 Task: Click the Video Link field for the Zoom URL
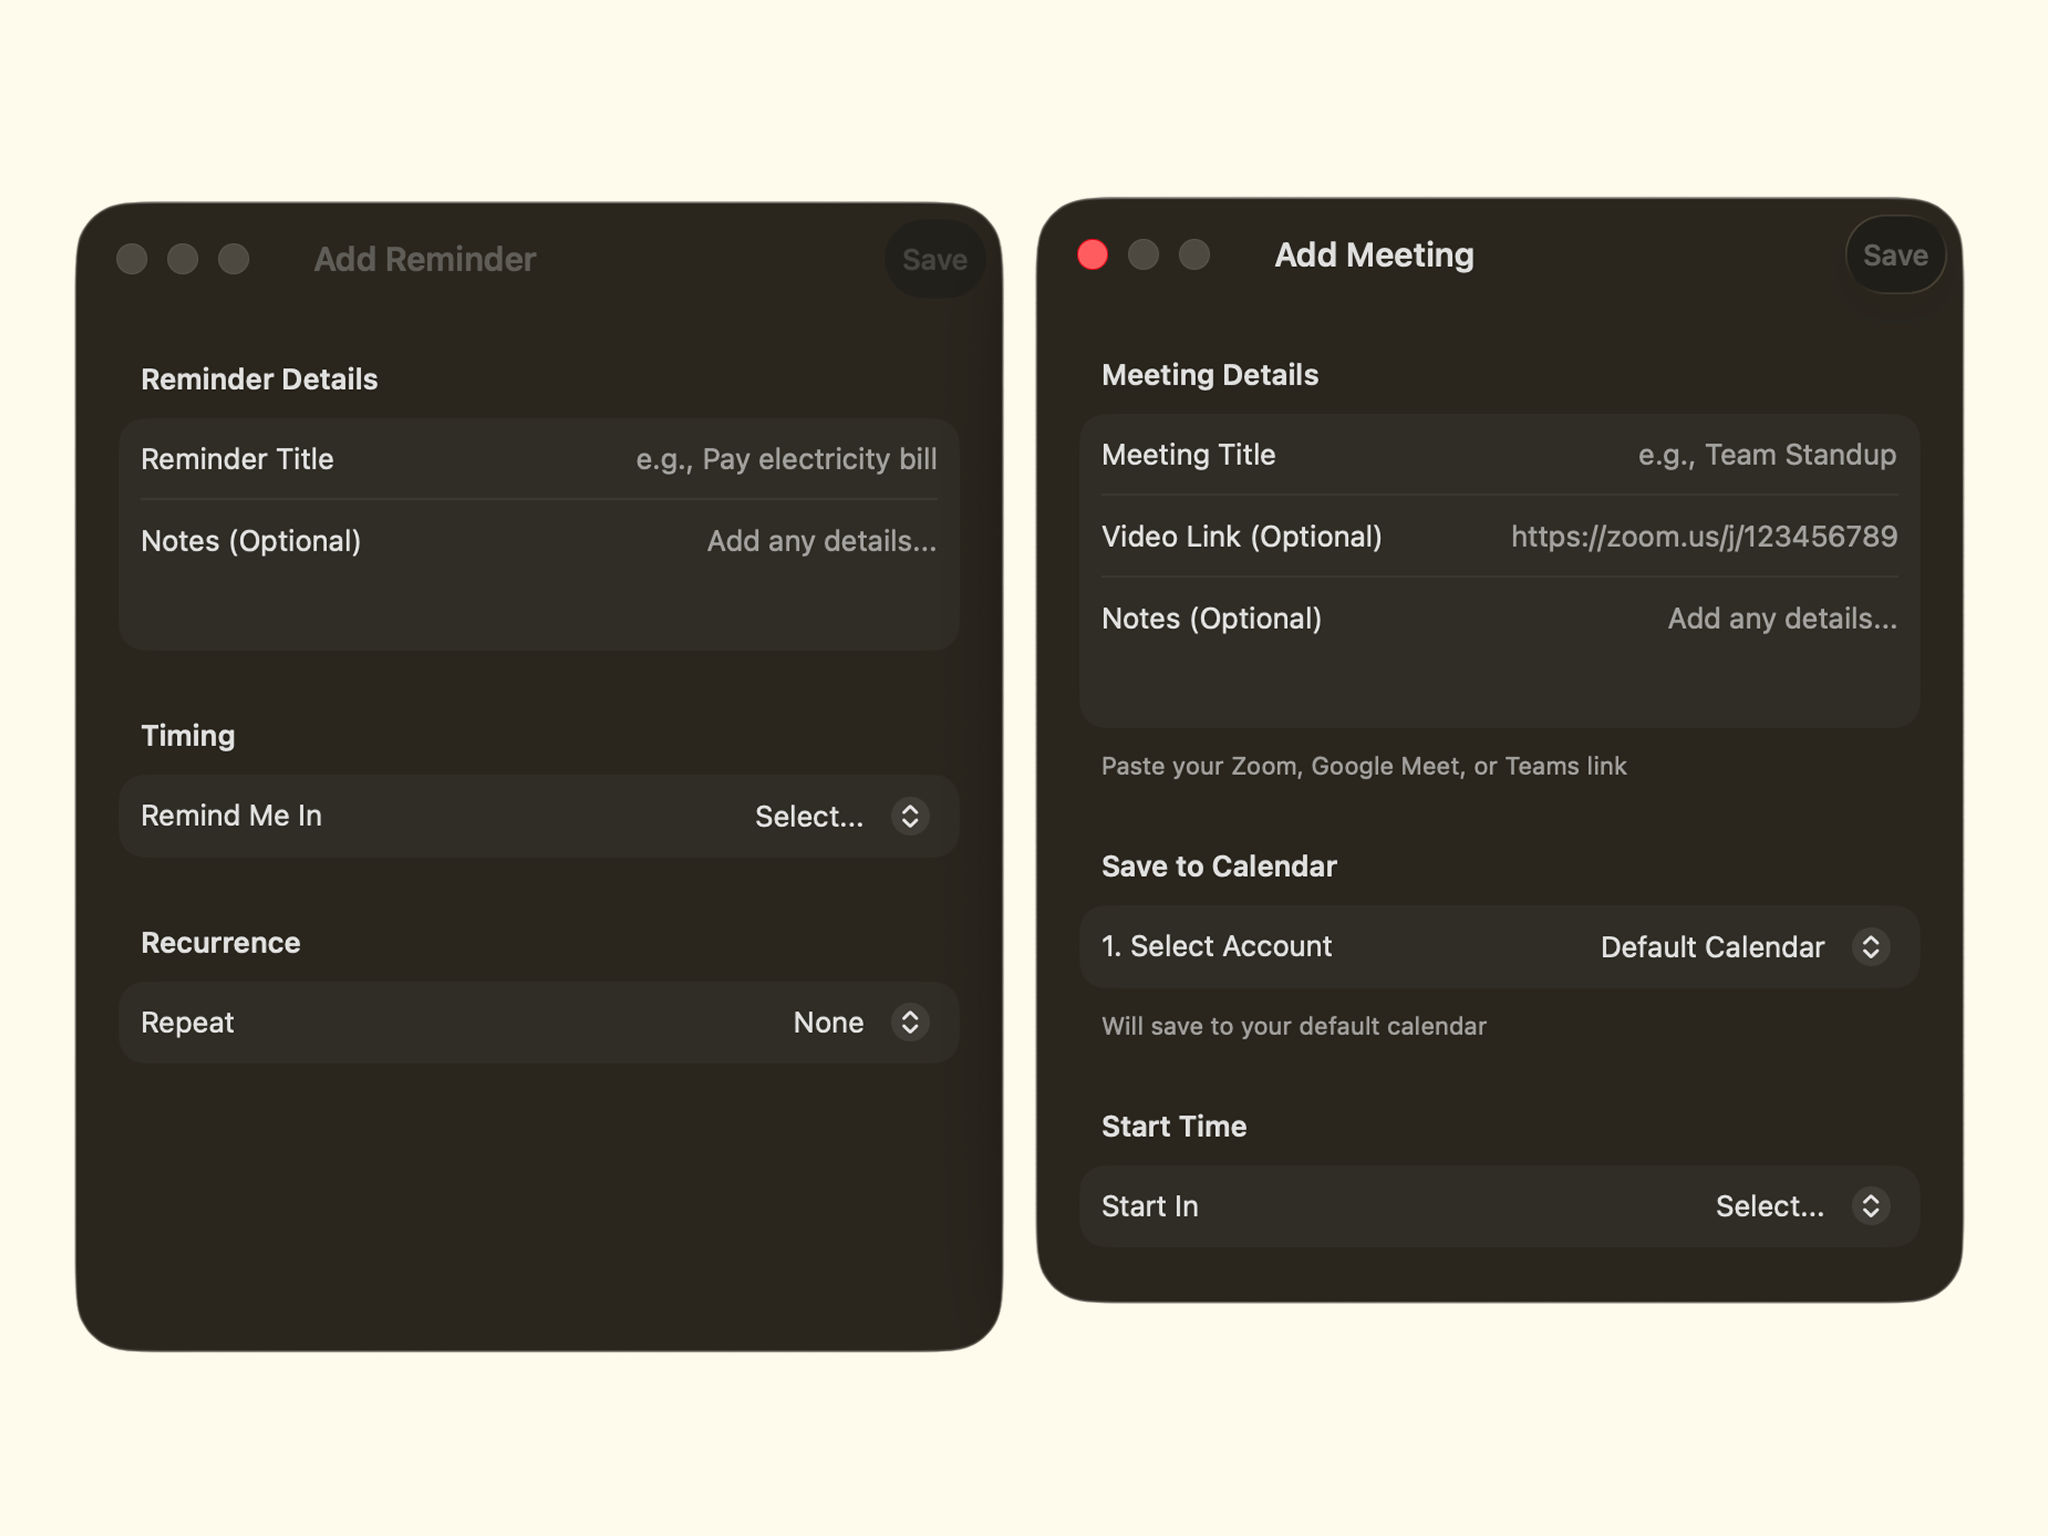coord(1498,536)
